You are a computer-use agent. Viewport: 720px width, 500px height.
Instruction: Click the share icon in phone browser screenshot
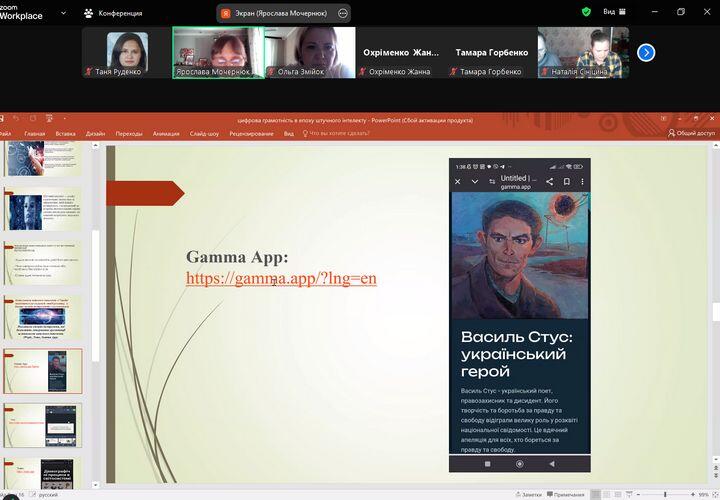(550, 182)
